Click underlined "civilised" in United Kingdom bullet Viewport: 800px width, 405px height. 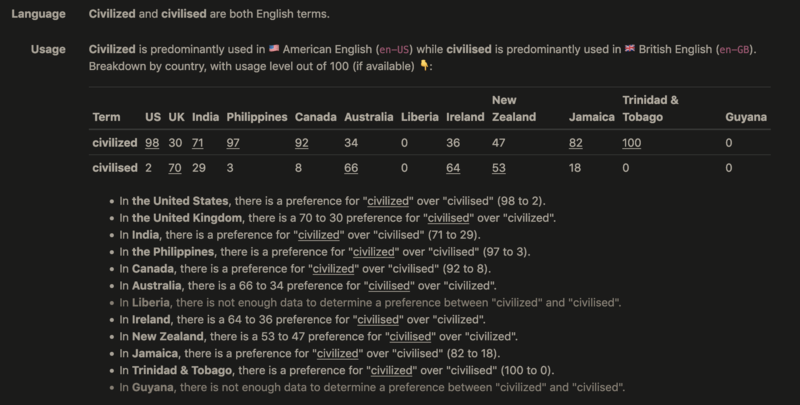coord(448,218)
